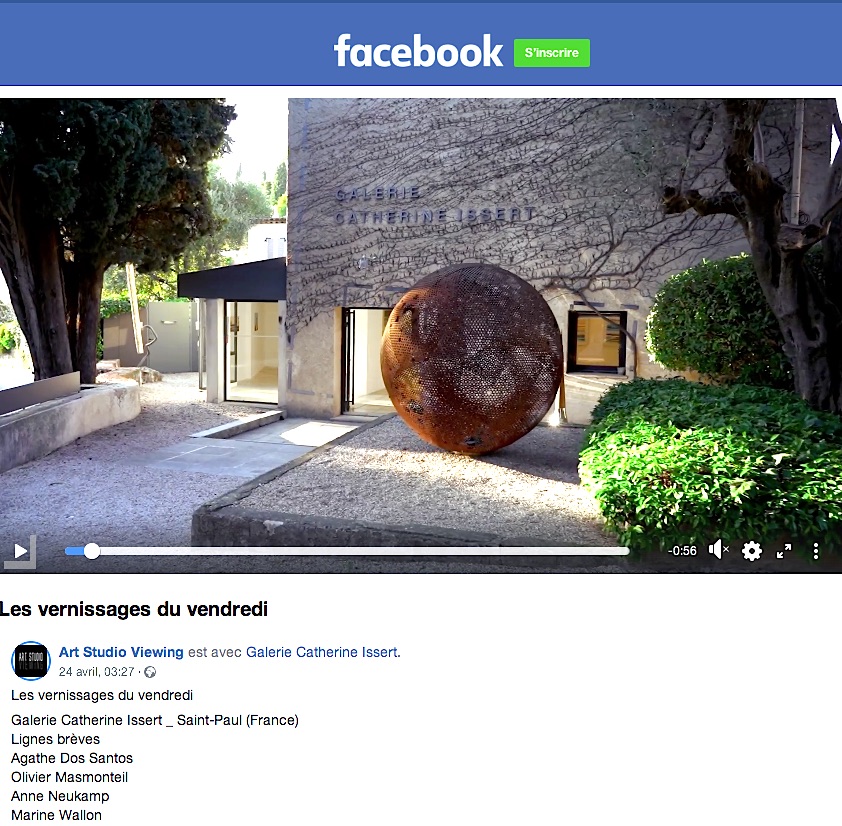842x826 pixels.
Task: Click Galerie Catherine Issert sign in video
Action: (434, 205)
